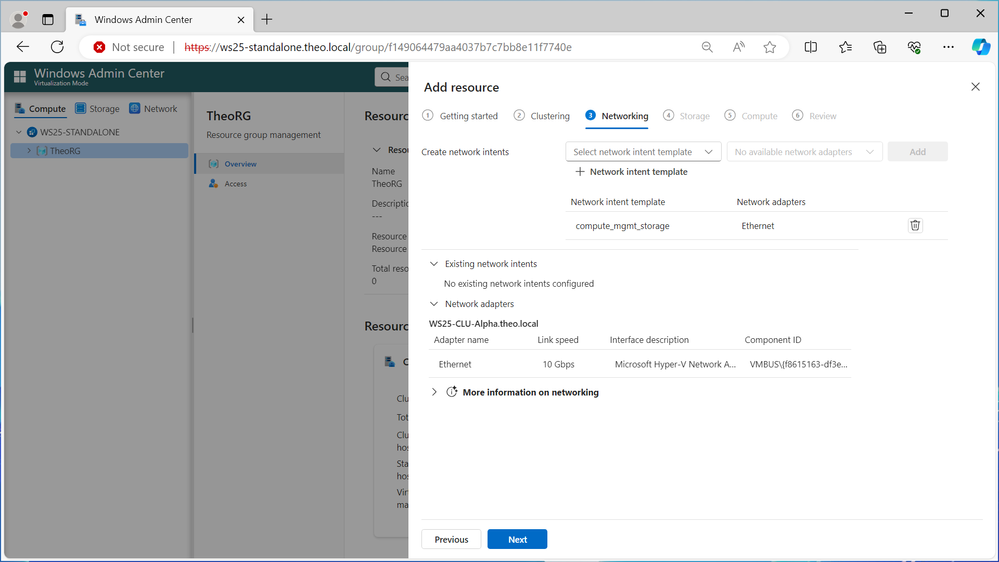The width and height of the screenshot is (999, 562).
Task: Click the Link speed column header
Action: [x=557, y=340]
